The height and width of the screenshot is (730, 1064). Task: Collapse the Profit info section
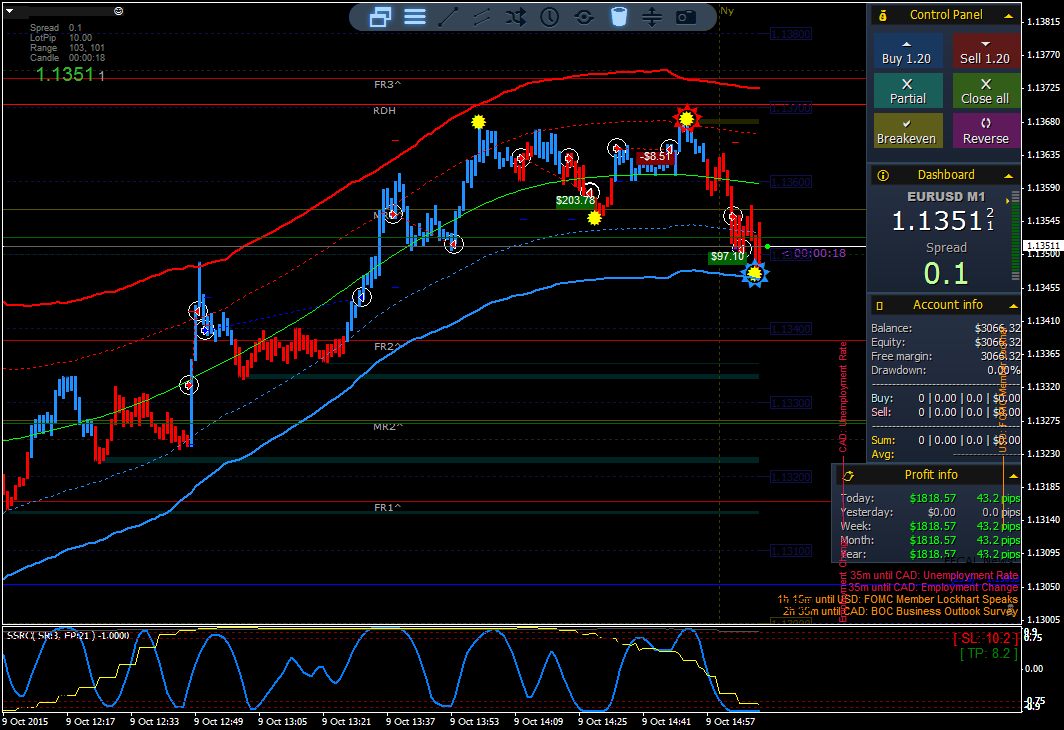click(1013, 476)
